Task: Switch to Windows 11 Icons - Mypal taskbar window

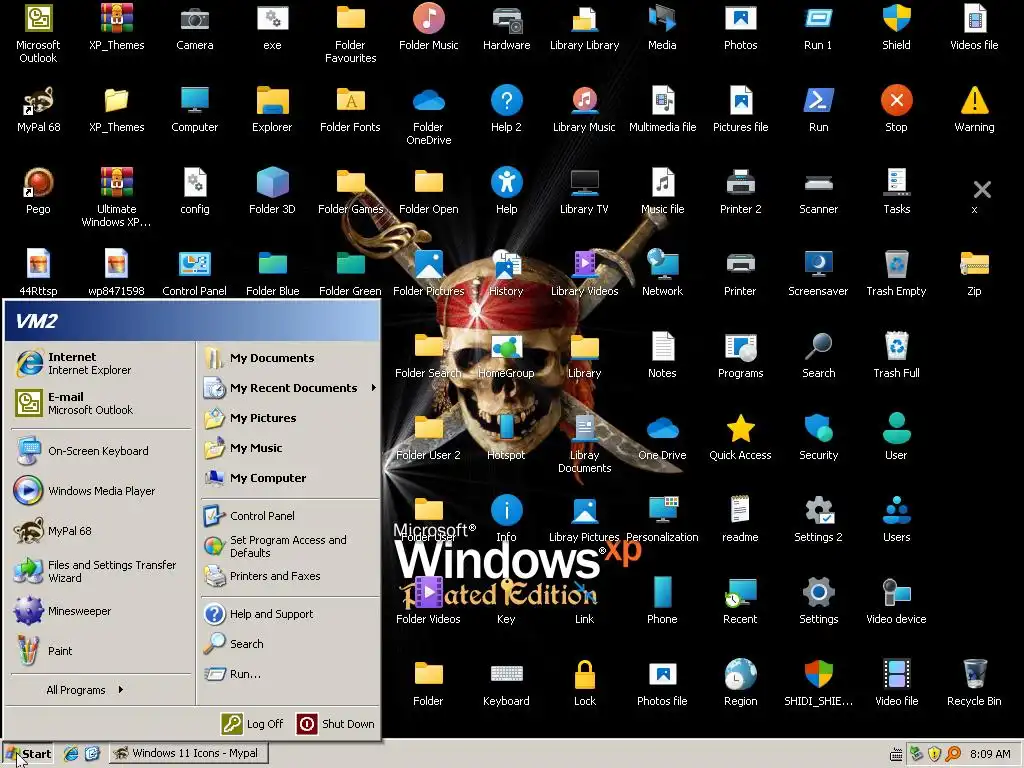Action: click(x=188, y=754)
